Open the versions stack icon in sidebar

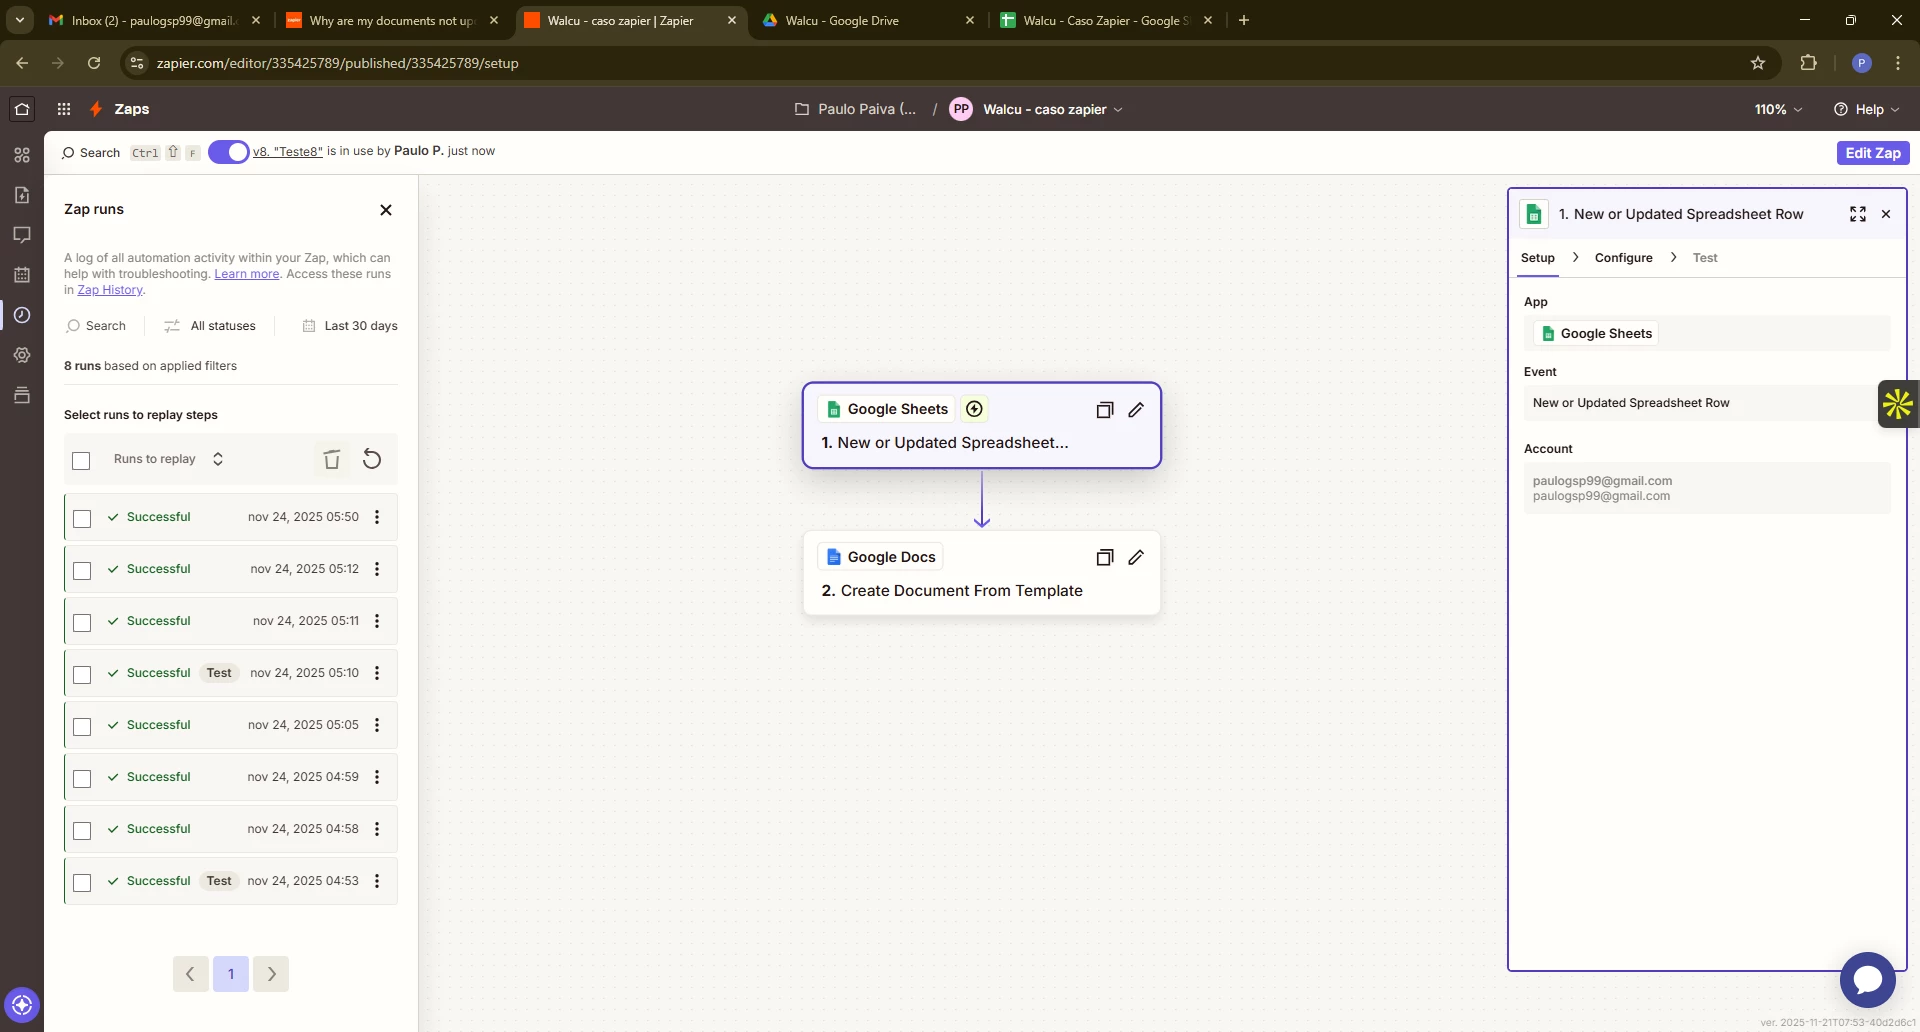pyautogui.click(x=22, y=395)
